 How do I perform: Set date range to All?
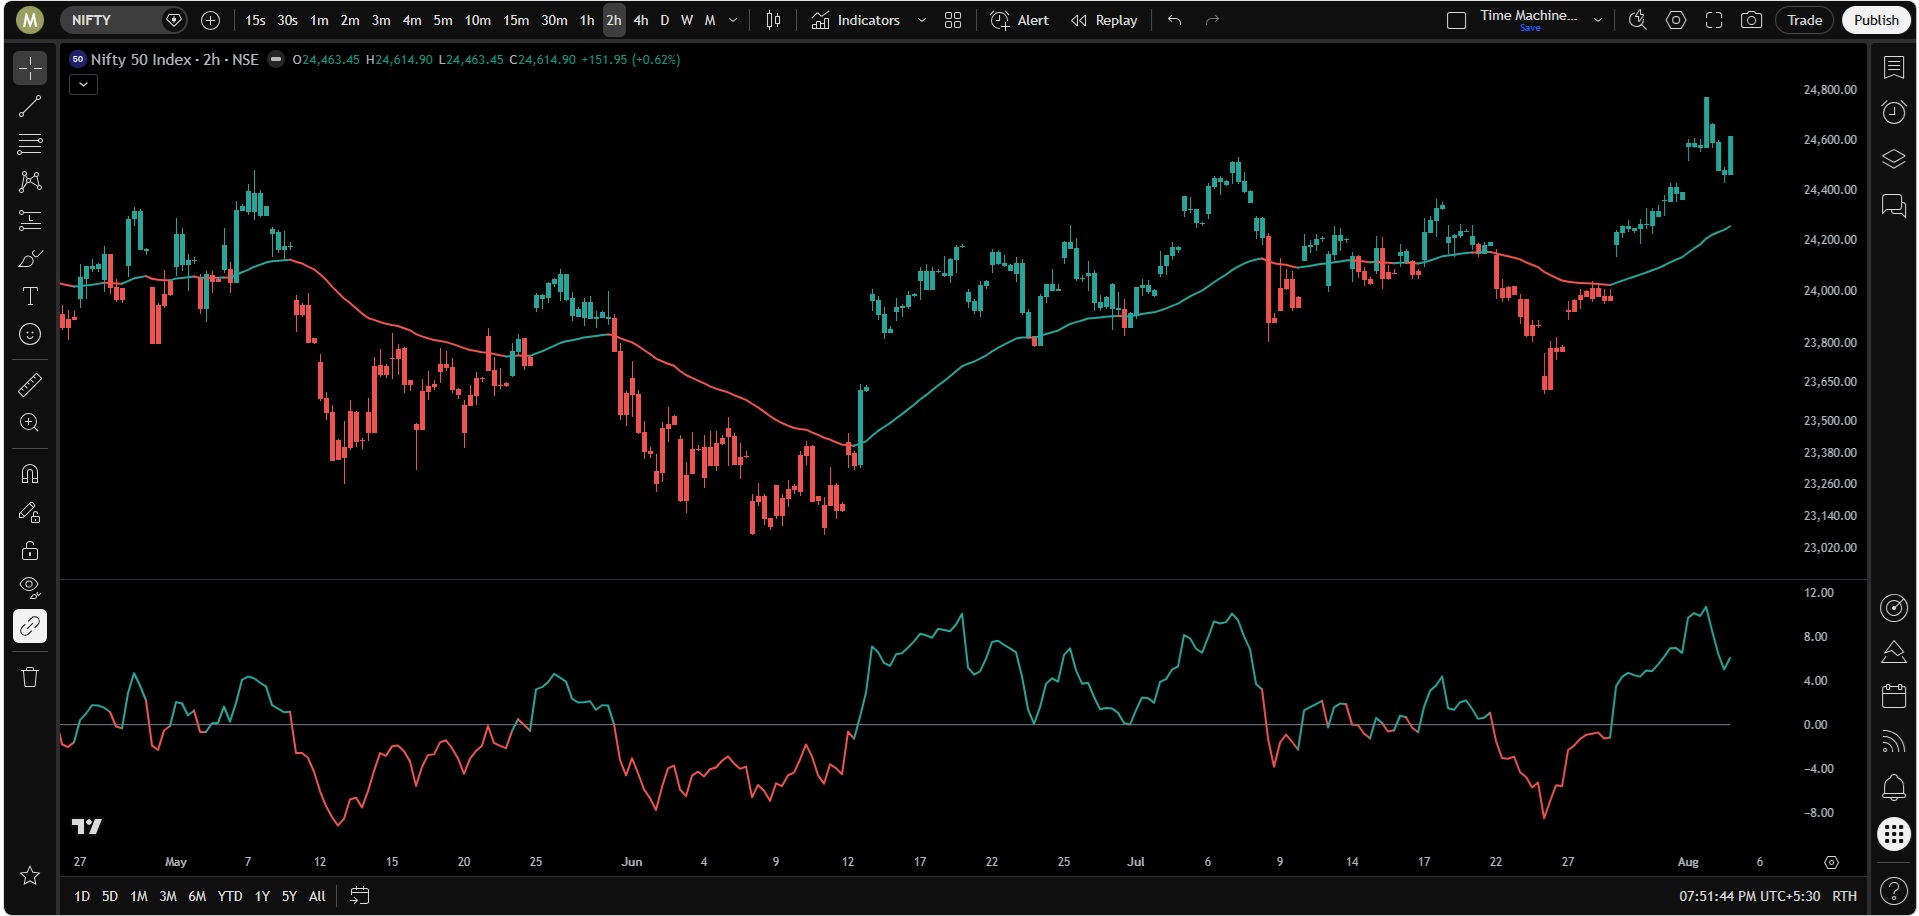click(x=317, y=896)
